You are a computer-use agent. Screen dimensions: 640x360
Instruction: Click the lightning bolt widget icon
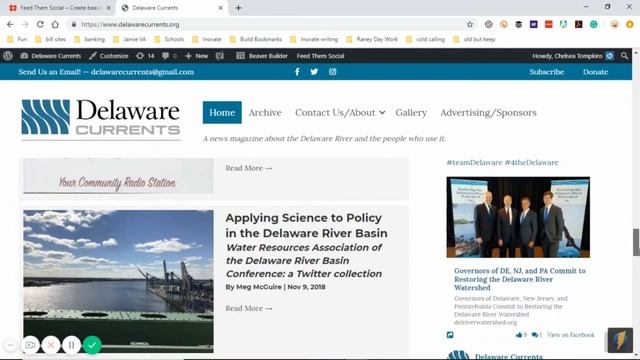620,340
